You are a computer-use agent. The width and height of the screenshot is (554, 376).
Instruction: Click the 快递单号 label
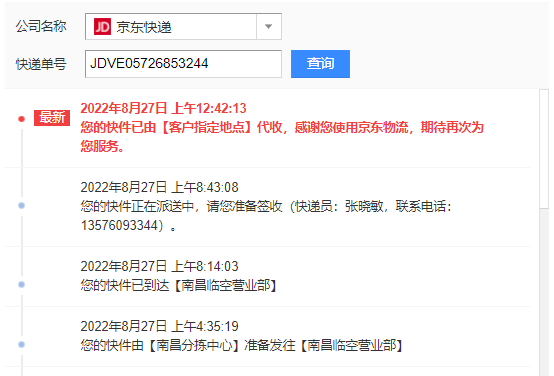coord(41,64)
